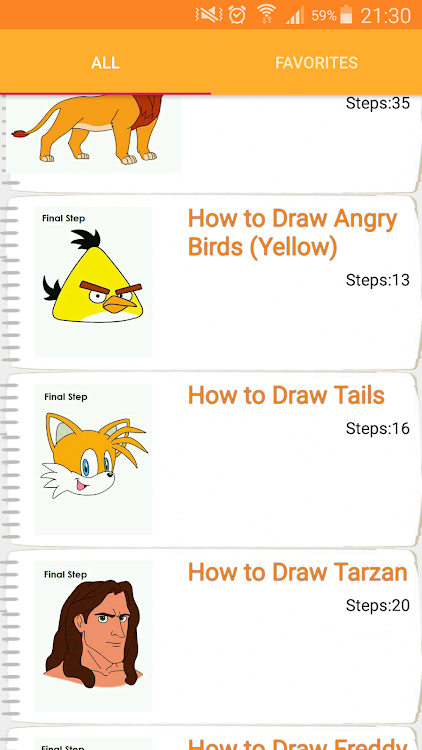Open the Angry Birds yellow bird thumbnail
Image resolution: width=422 pixels, height=750 pixels.
click(94, 282)
